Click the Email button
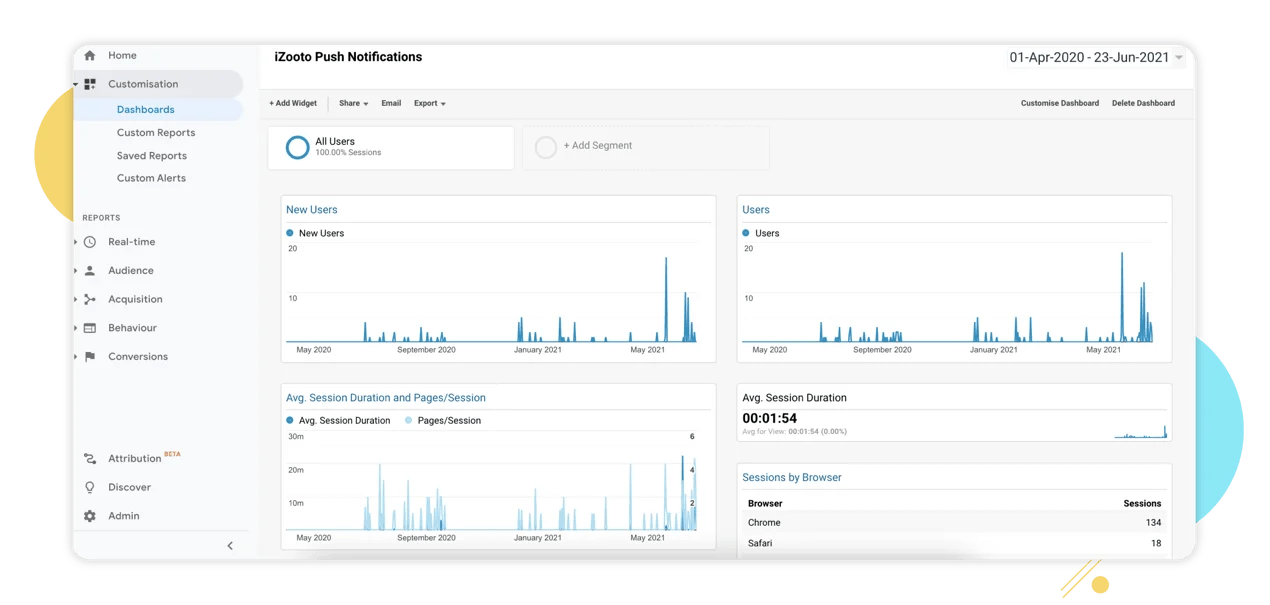The height and width of the screenshot is (605, 1270). point(391,103)
